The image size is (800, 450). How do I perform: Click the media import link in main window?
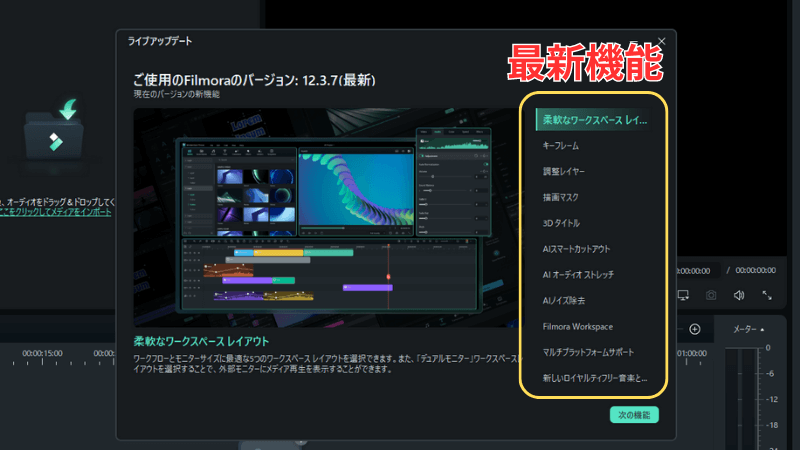(55, 212)
